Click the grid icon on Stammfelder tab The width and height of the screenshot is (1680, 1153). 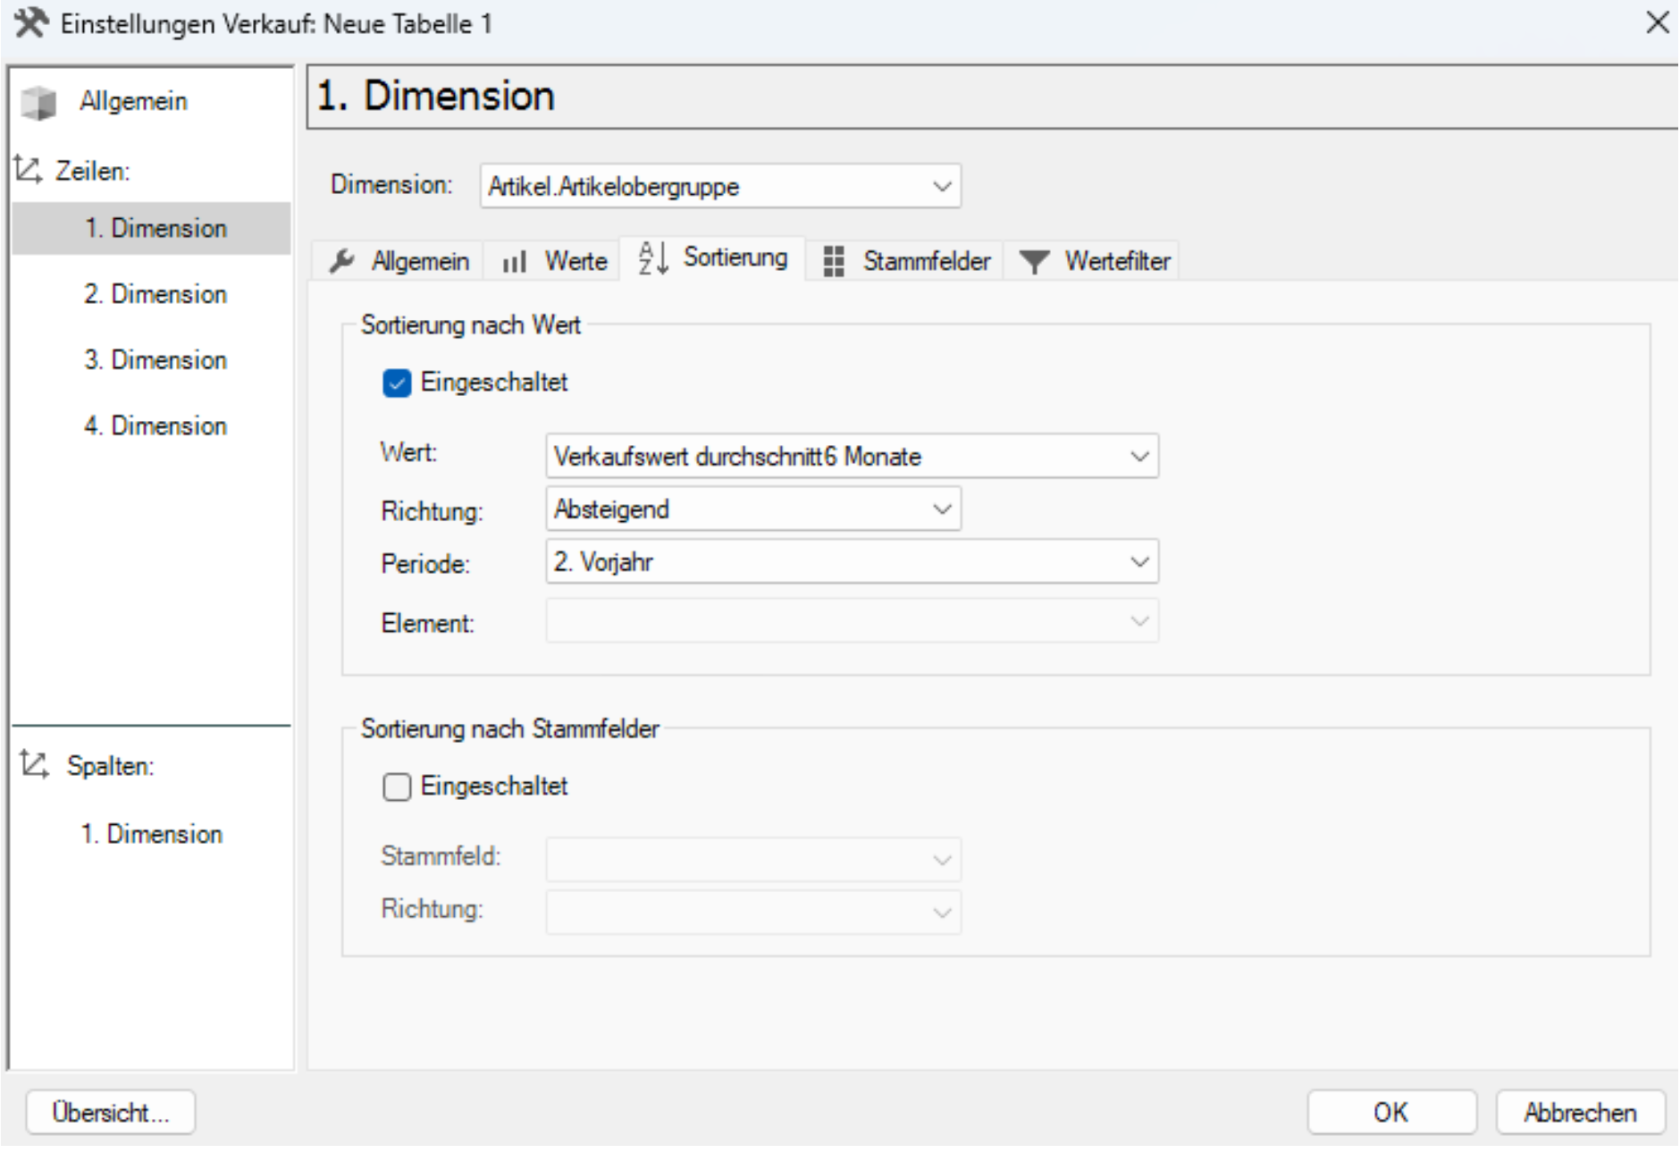click(x=834, y=261)
